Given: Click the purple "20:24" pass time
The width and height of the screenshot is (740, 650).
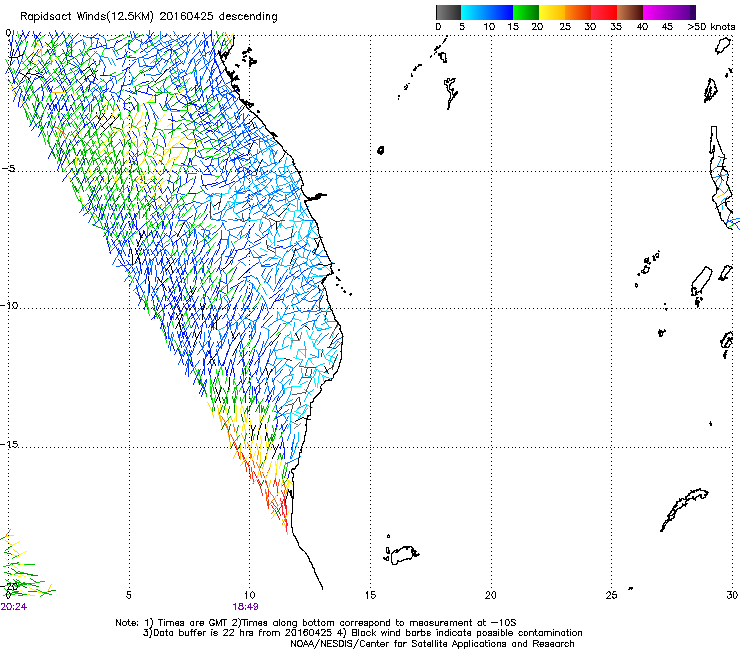Looking at the screenshot, I should coord(14,607).
